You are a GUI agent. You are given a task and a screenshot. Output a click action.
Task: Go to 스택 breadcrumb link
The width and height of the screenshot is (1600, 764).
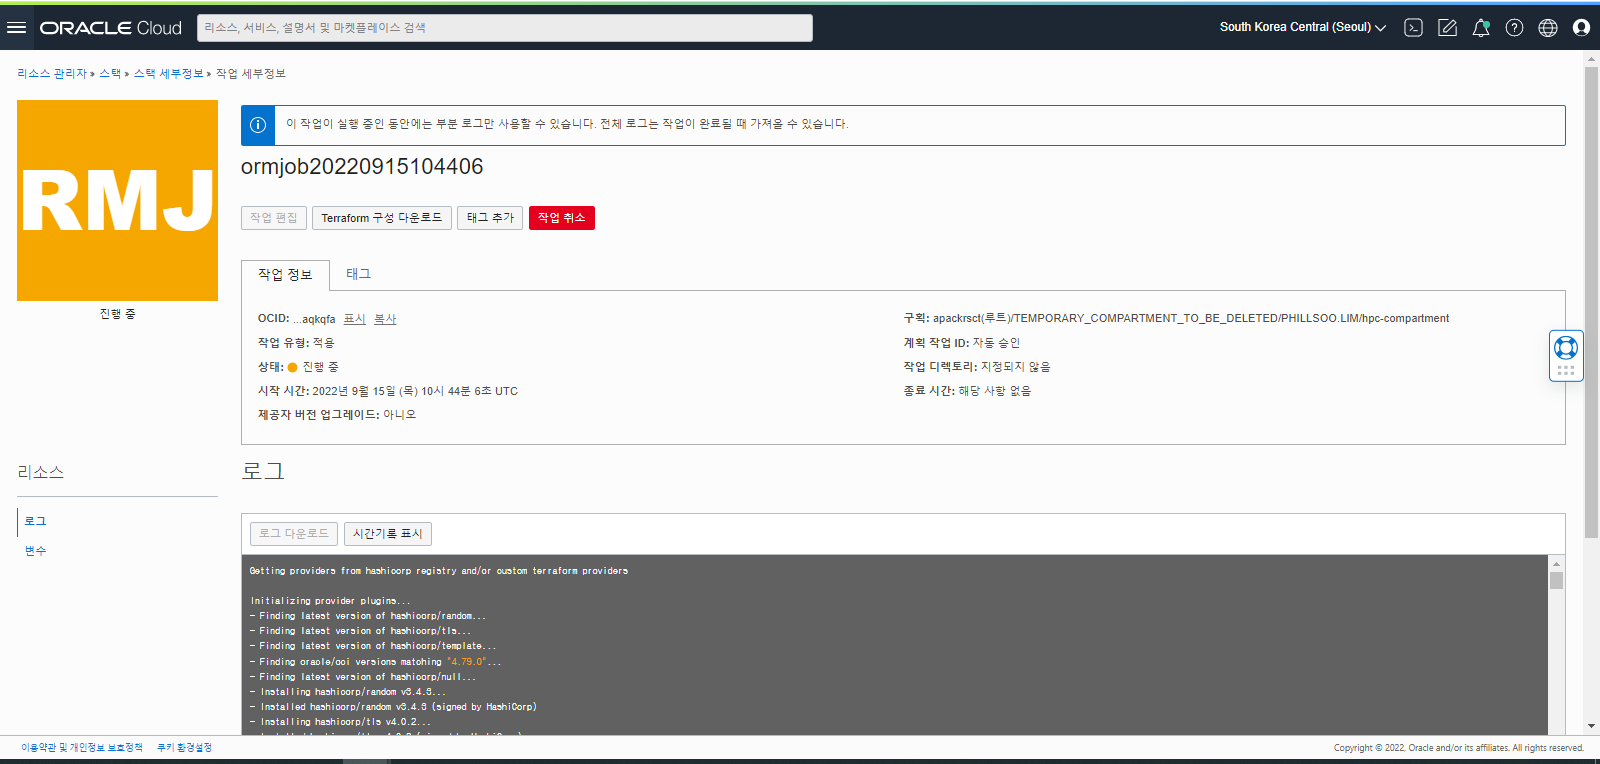pyautogui.click(x=110, y=74)
